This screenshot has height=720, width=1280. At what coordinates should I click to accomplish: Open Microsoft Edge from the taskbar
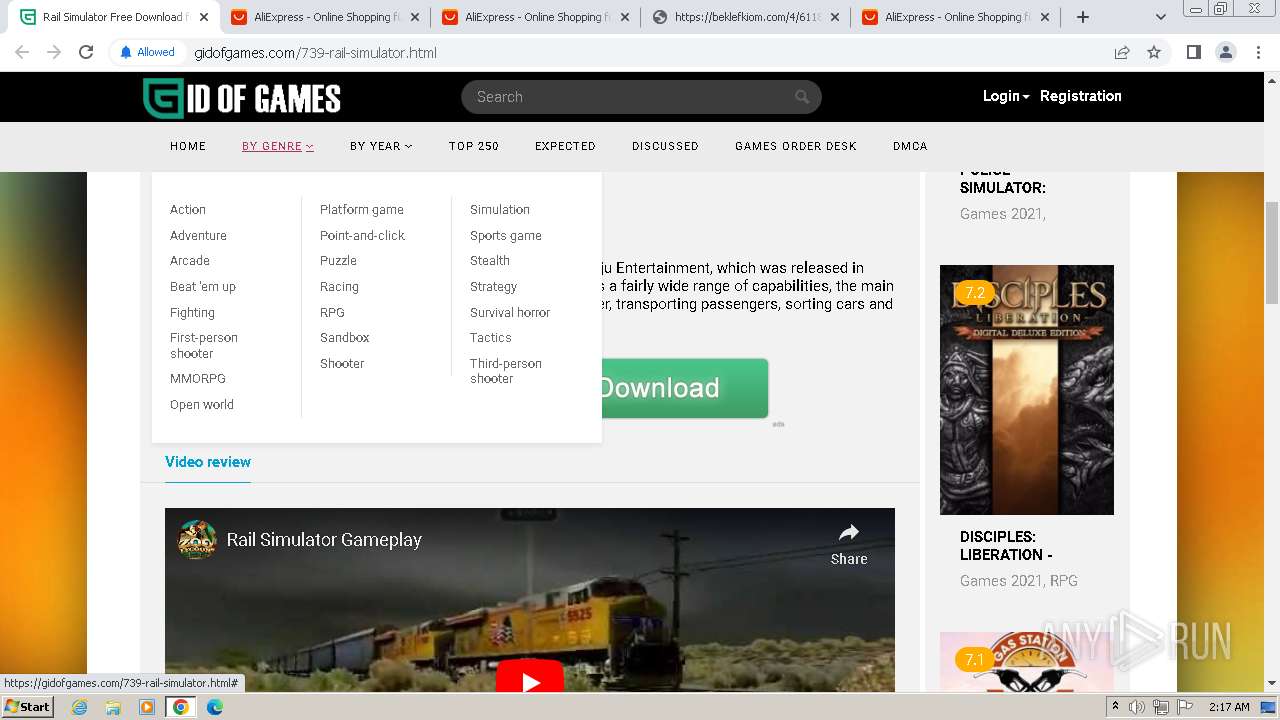click(215, 707)
